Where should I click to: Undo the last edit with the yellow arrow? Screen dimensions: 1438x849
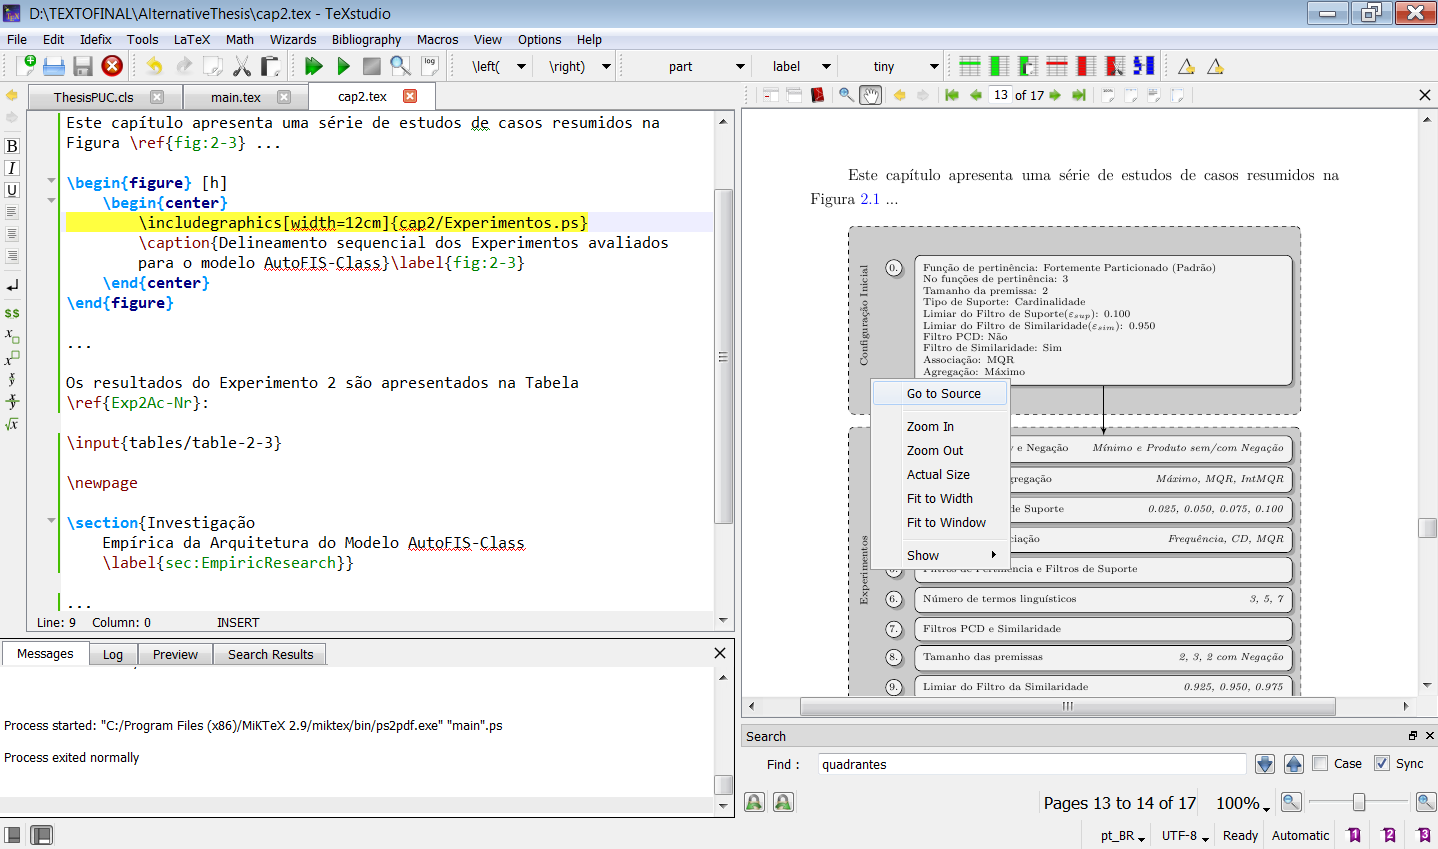[x=154, y=66]
